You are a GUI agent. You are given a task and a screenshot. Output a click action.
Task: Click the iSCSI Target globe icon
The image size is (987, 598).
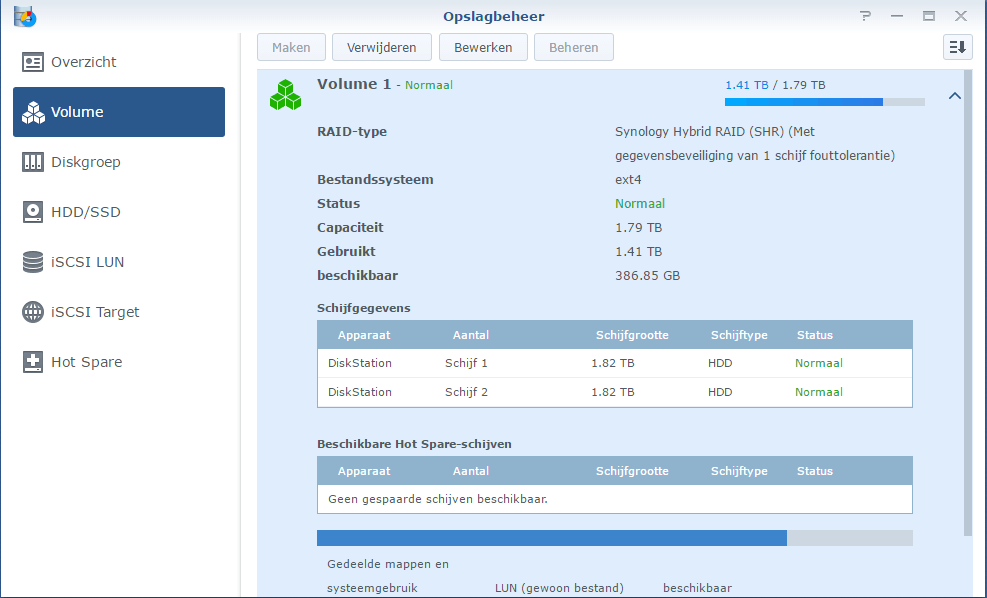tap(33, 312)
